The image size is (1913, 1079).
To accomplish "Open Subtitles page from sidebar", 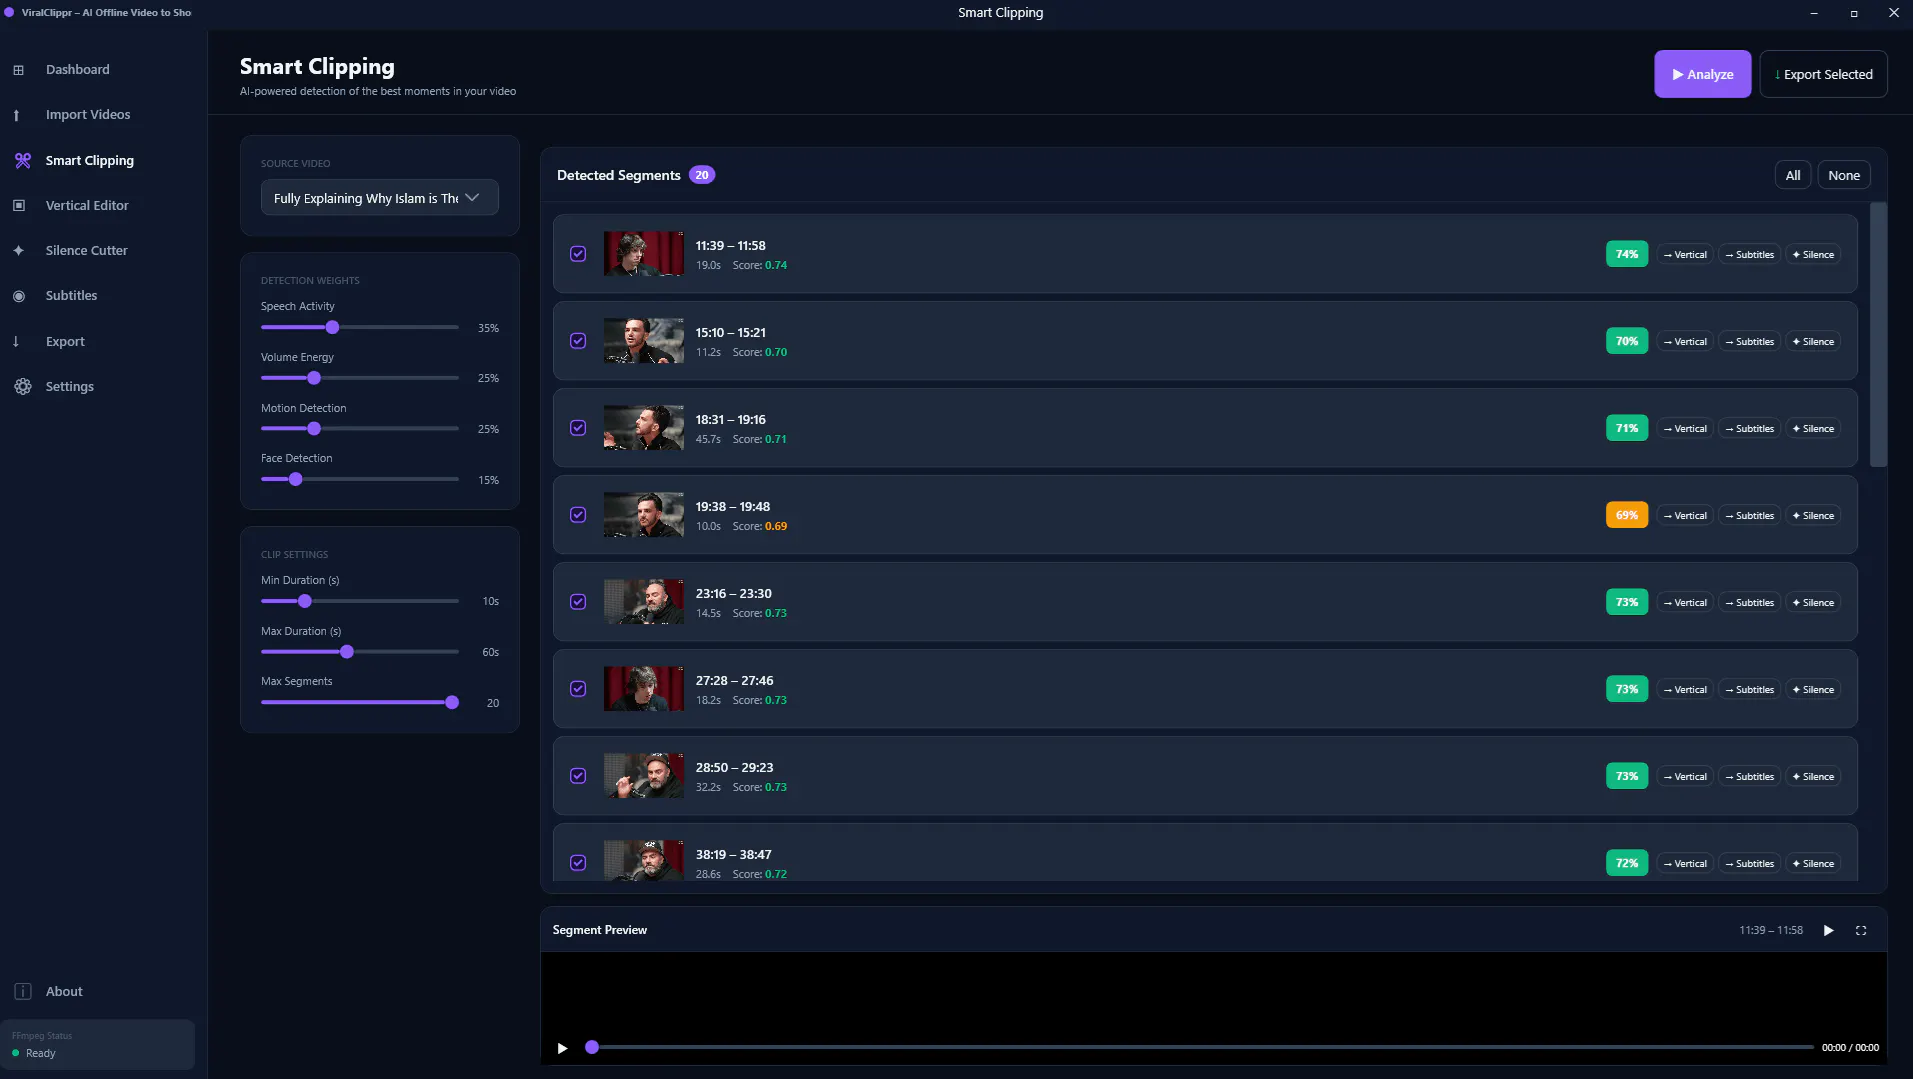I will (x=71, y=296).
